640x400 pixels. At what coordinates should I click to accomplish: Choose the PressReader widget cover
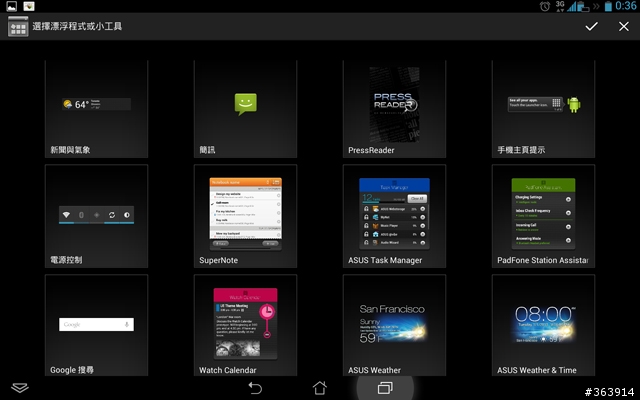[x=394, y=104]
